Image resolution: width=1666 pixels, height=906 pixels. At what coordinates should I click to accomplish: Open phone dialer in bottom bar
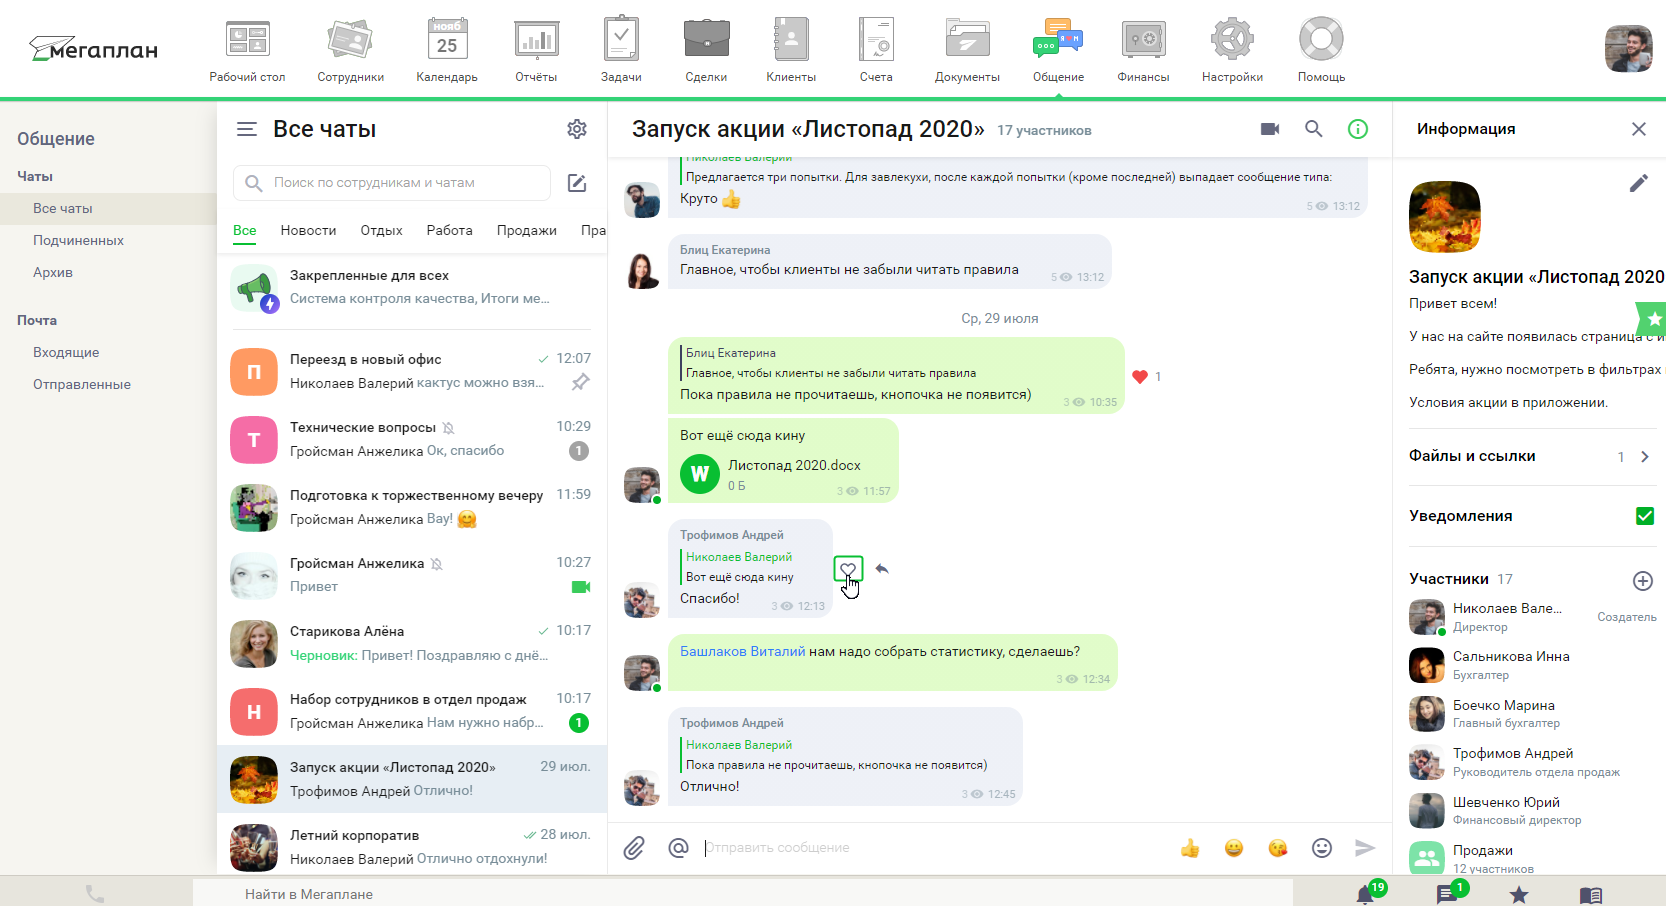click(95, 894)
